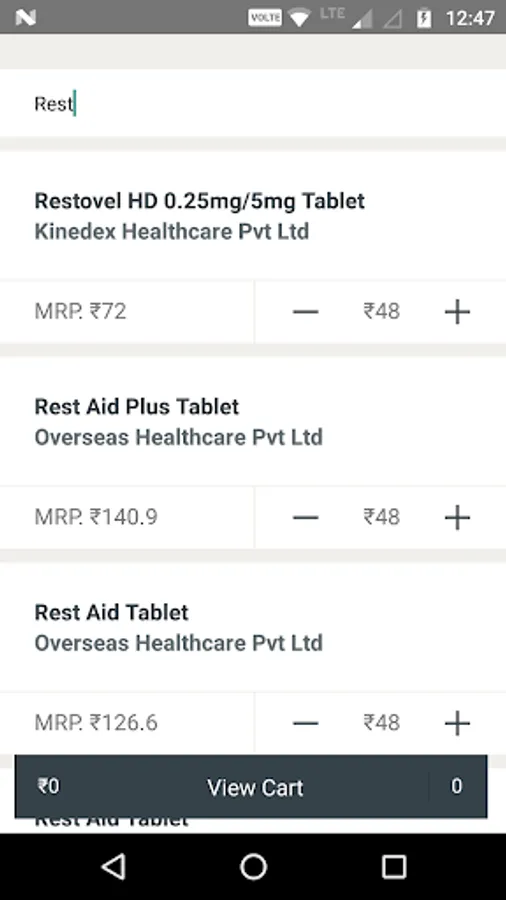Open the Rest Aid Plus Tablet listing
Viewport: 506px width, 900px height.
(x=137, y=406)
